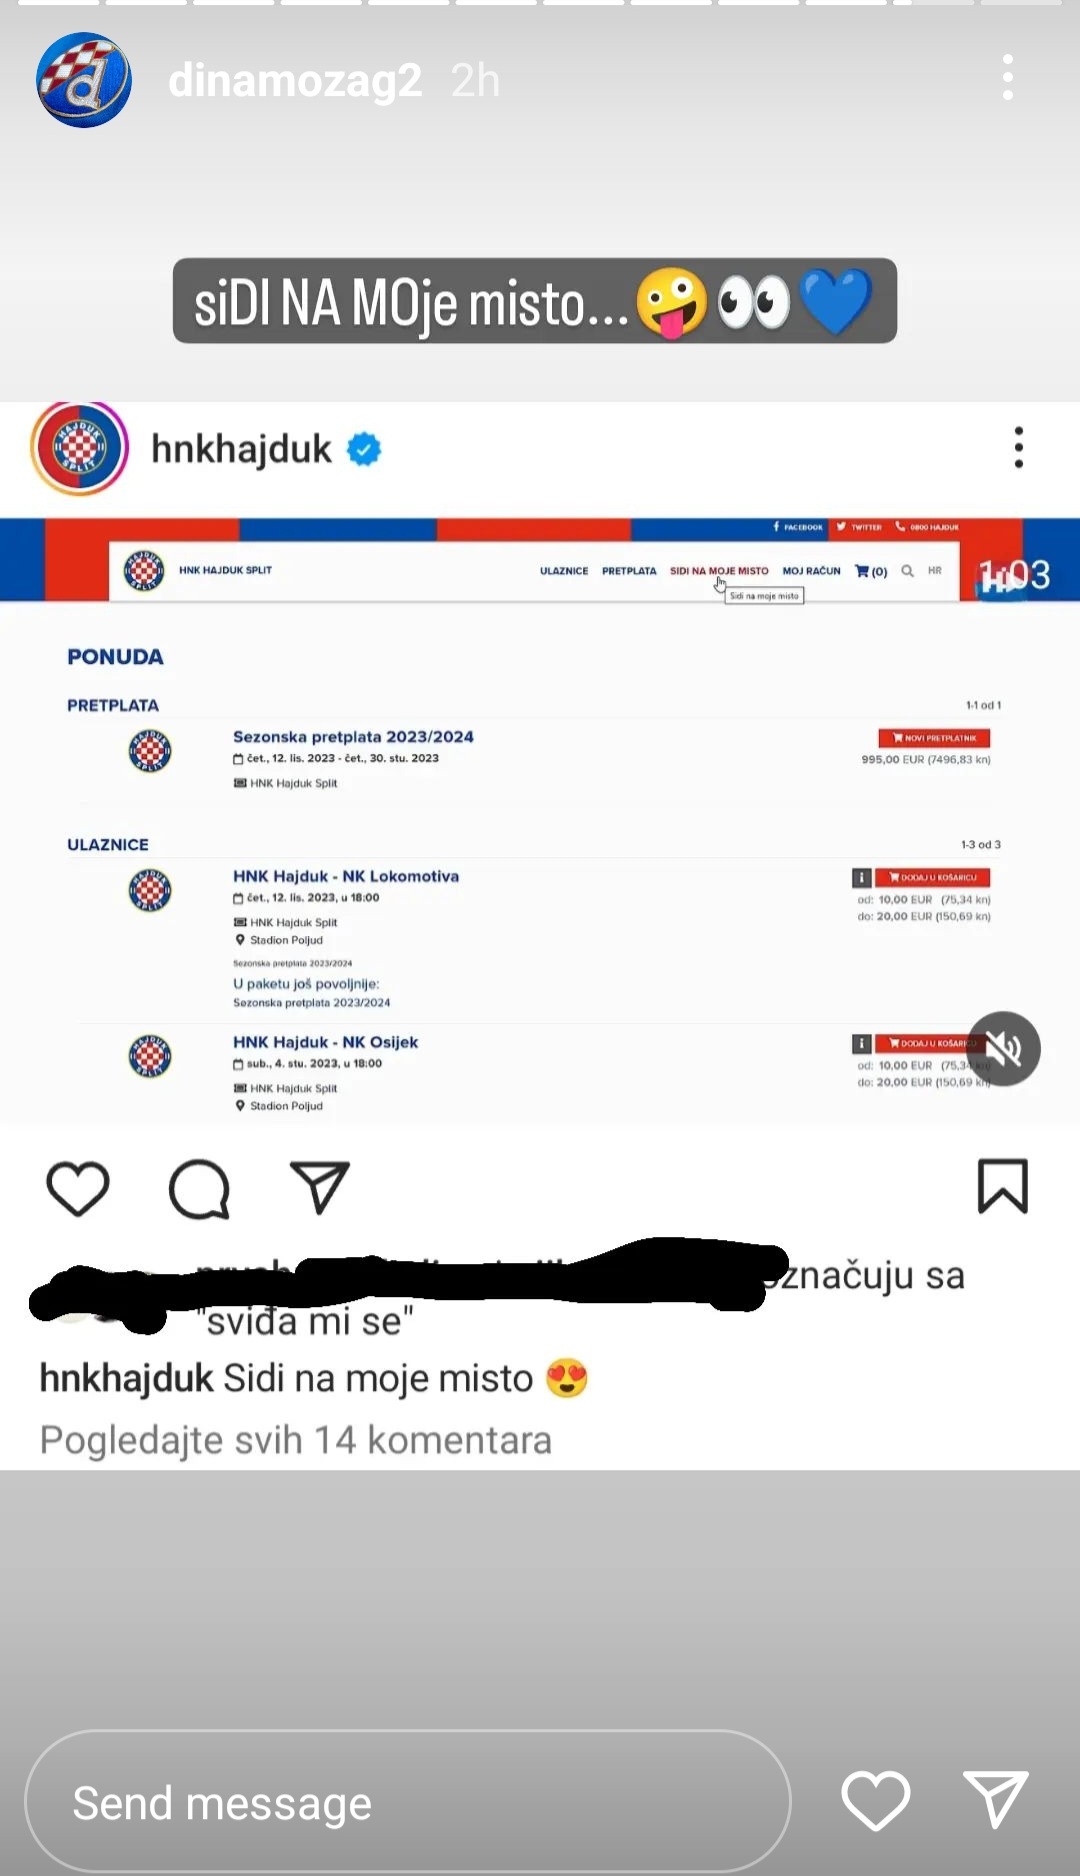Open dinamozag2 profile picture
Viewport: 1080px width, 1876px height.
tap(84, 80)
